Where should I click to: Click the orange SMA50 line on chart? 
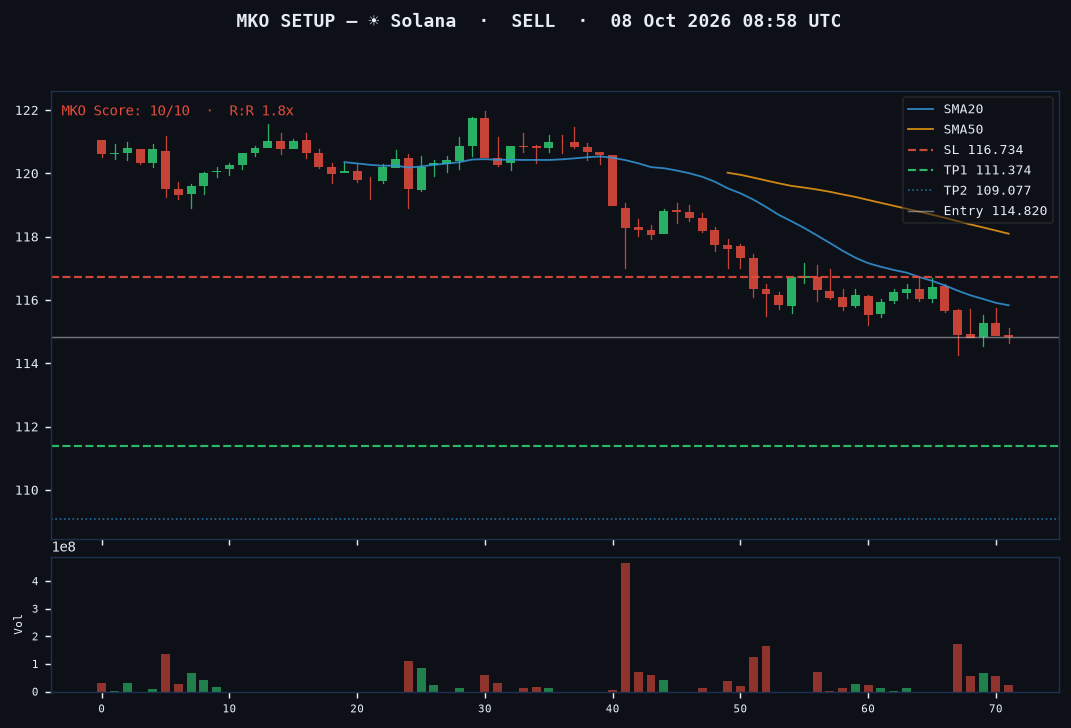tap(867, 200)
